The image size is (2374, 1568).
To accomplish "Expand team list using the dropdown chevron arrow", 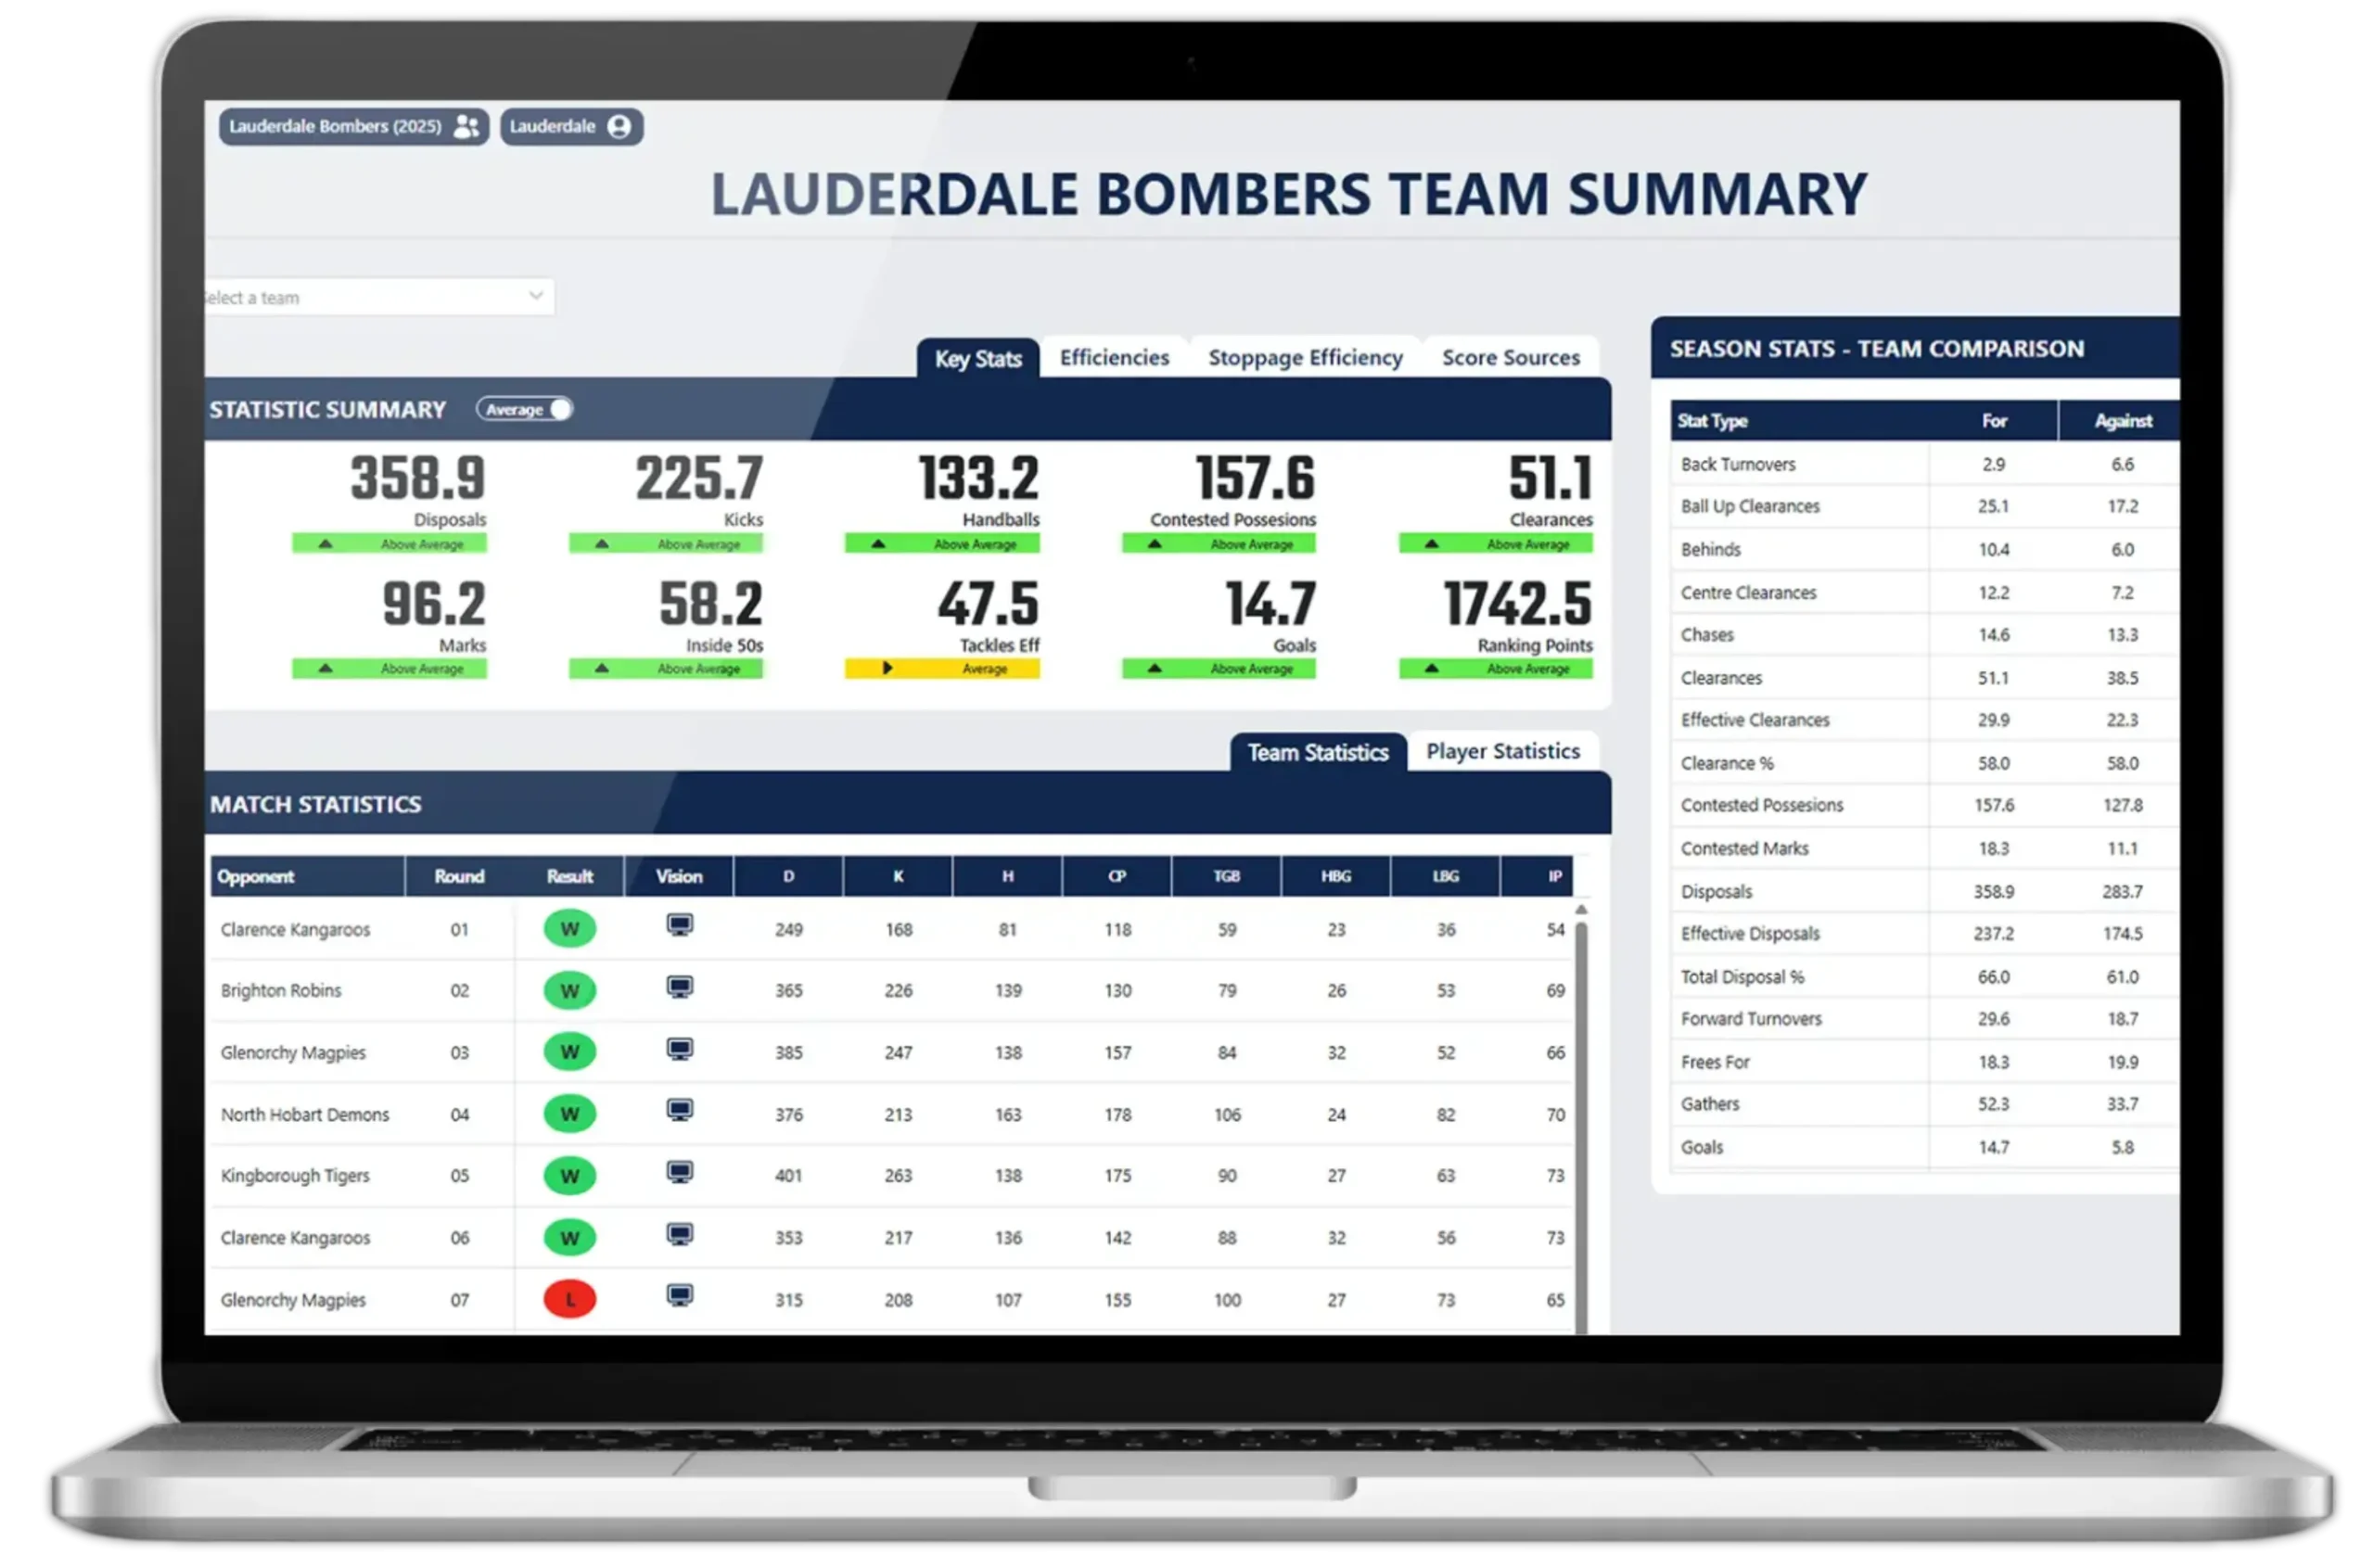I will click(x=536, y=296).
